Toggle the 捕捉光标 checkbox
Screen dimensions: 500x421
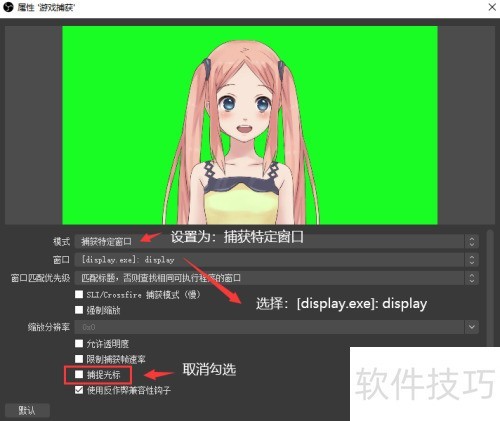79,375
